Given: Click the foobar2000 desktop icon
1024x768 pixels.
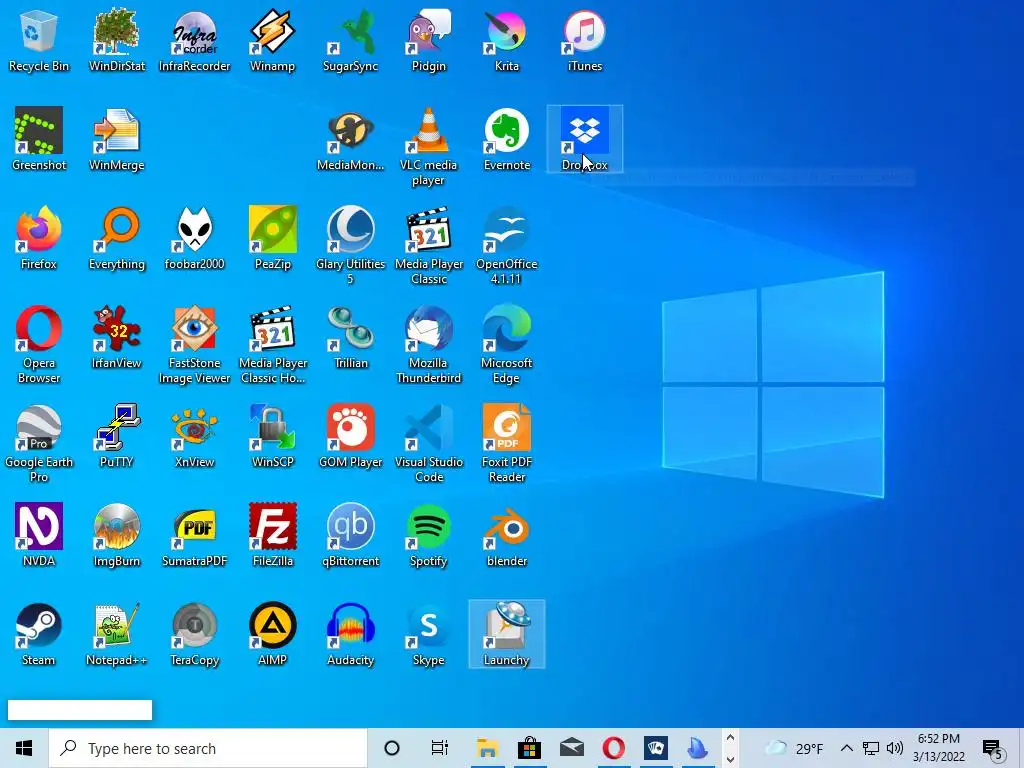Looking at the screenshot, I should coord(195,238).
